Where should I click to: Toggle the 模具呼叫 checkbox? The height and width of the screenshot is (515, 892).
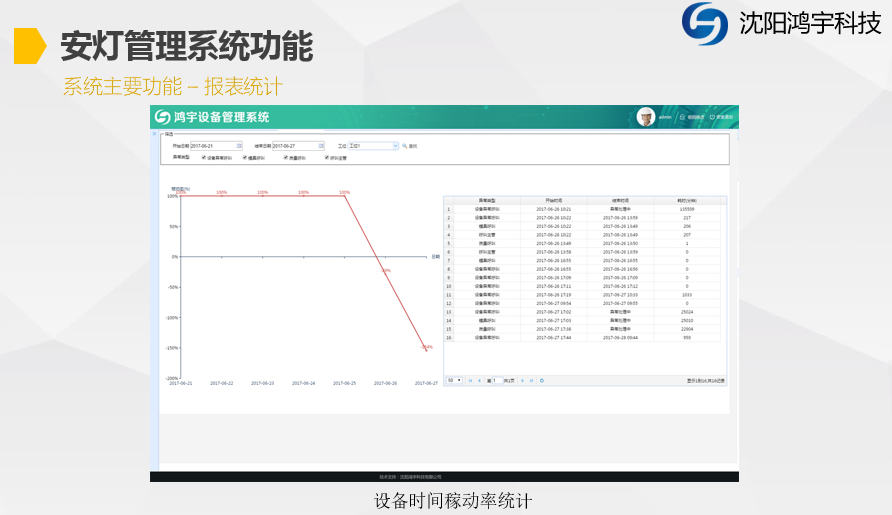[245, 157]
